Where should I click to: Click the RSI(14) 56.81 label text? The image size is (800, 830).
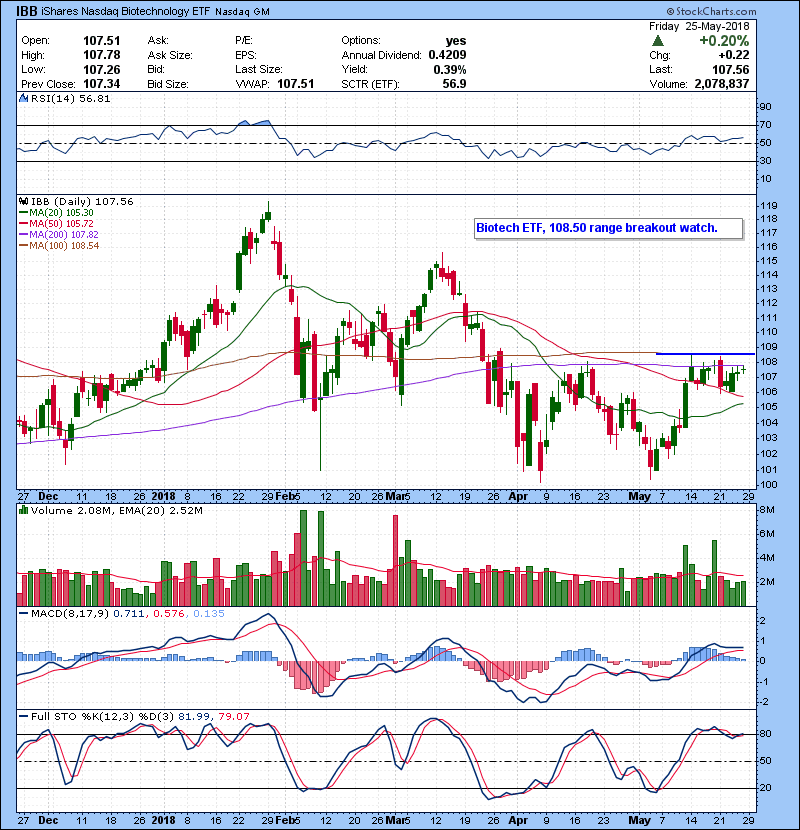pos(70,98)
